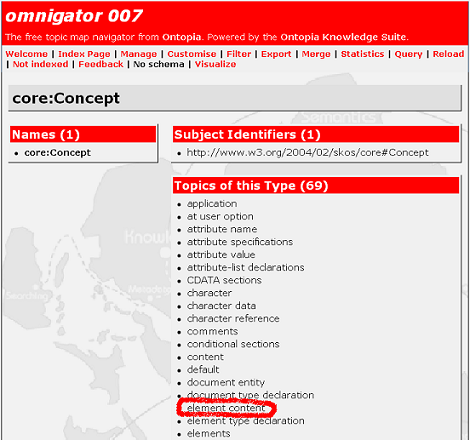Open the circled element content topic
The image size is (470, 440).
[226, 408]
